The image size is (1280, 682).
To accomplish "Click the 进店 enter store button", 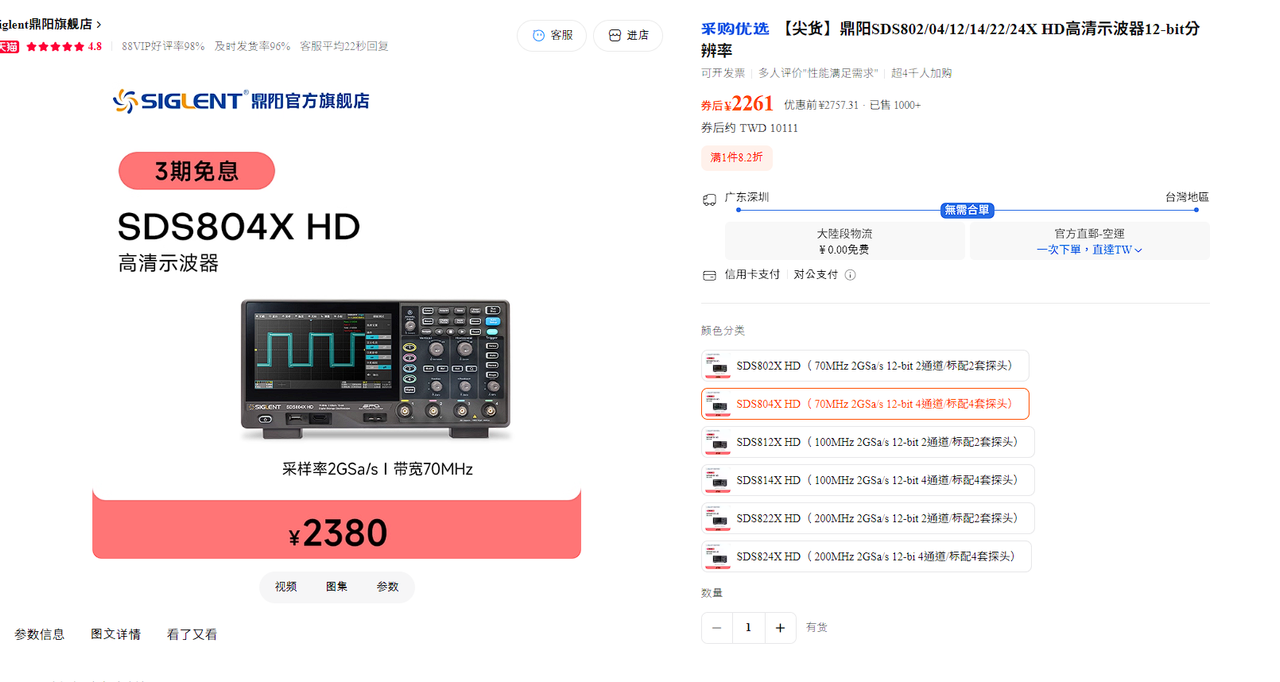I will [x=628, y=35].
